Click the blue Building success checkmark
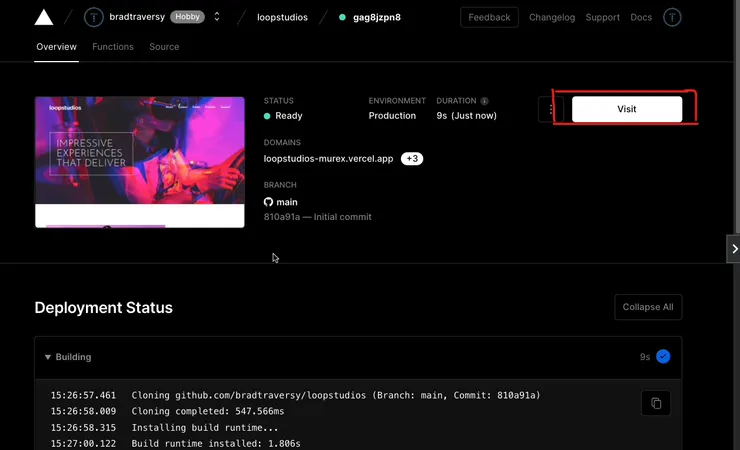This screenshot has height=450, width=740. pyautogui.click(x=663, y=357)
